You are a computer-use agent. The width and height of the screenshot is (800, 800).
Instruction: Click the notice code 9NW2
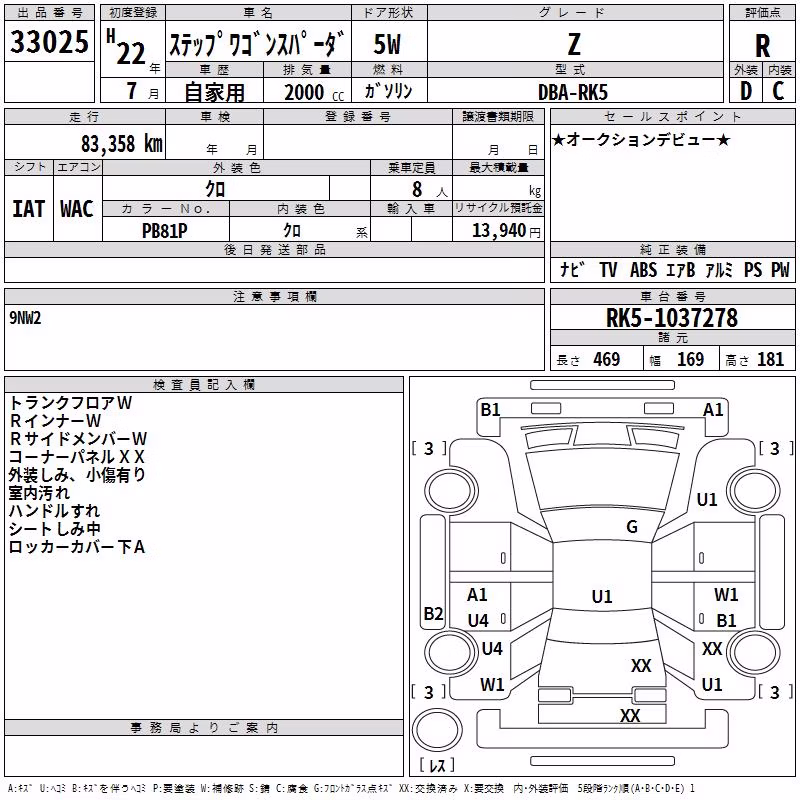(x=25, y=318)
